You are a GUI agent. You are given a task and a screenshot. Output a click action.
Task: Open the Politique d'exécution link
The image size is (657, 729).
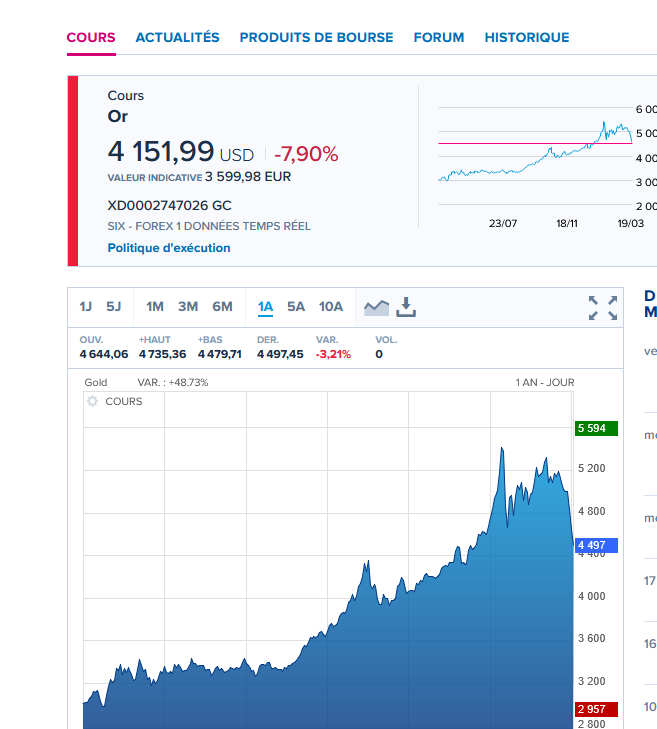coord(169,248)
